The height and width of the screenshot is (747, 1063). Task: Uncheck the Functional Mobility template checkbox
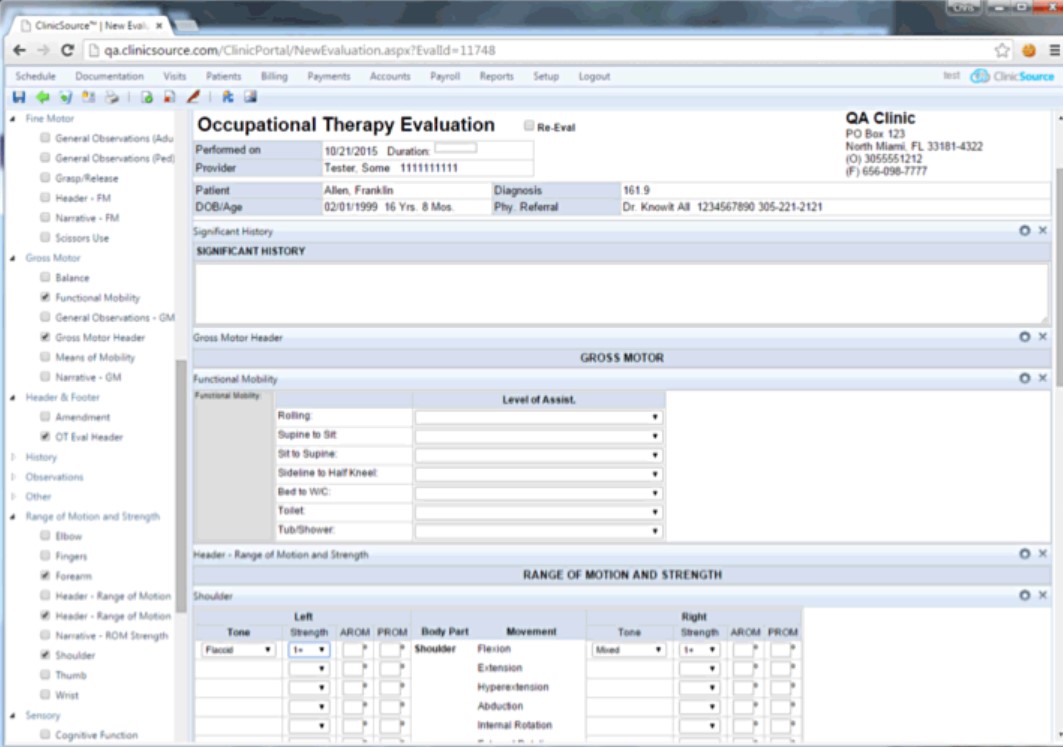click(45, 296)
